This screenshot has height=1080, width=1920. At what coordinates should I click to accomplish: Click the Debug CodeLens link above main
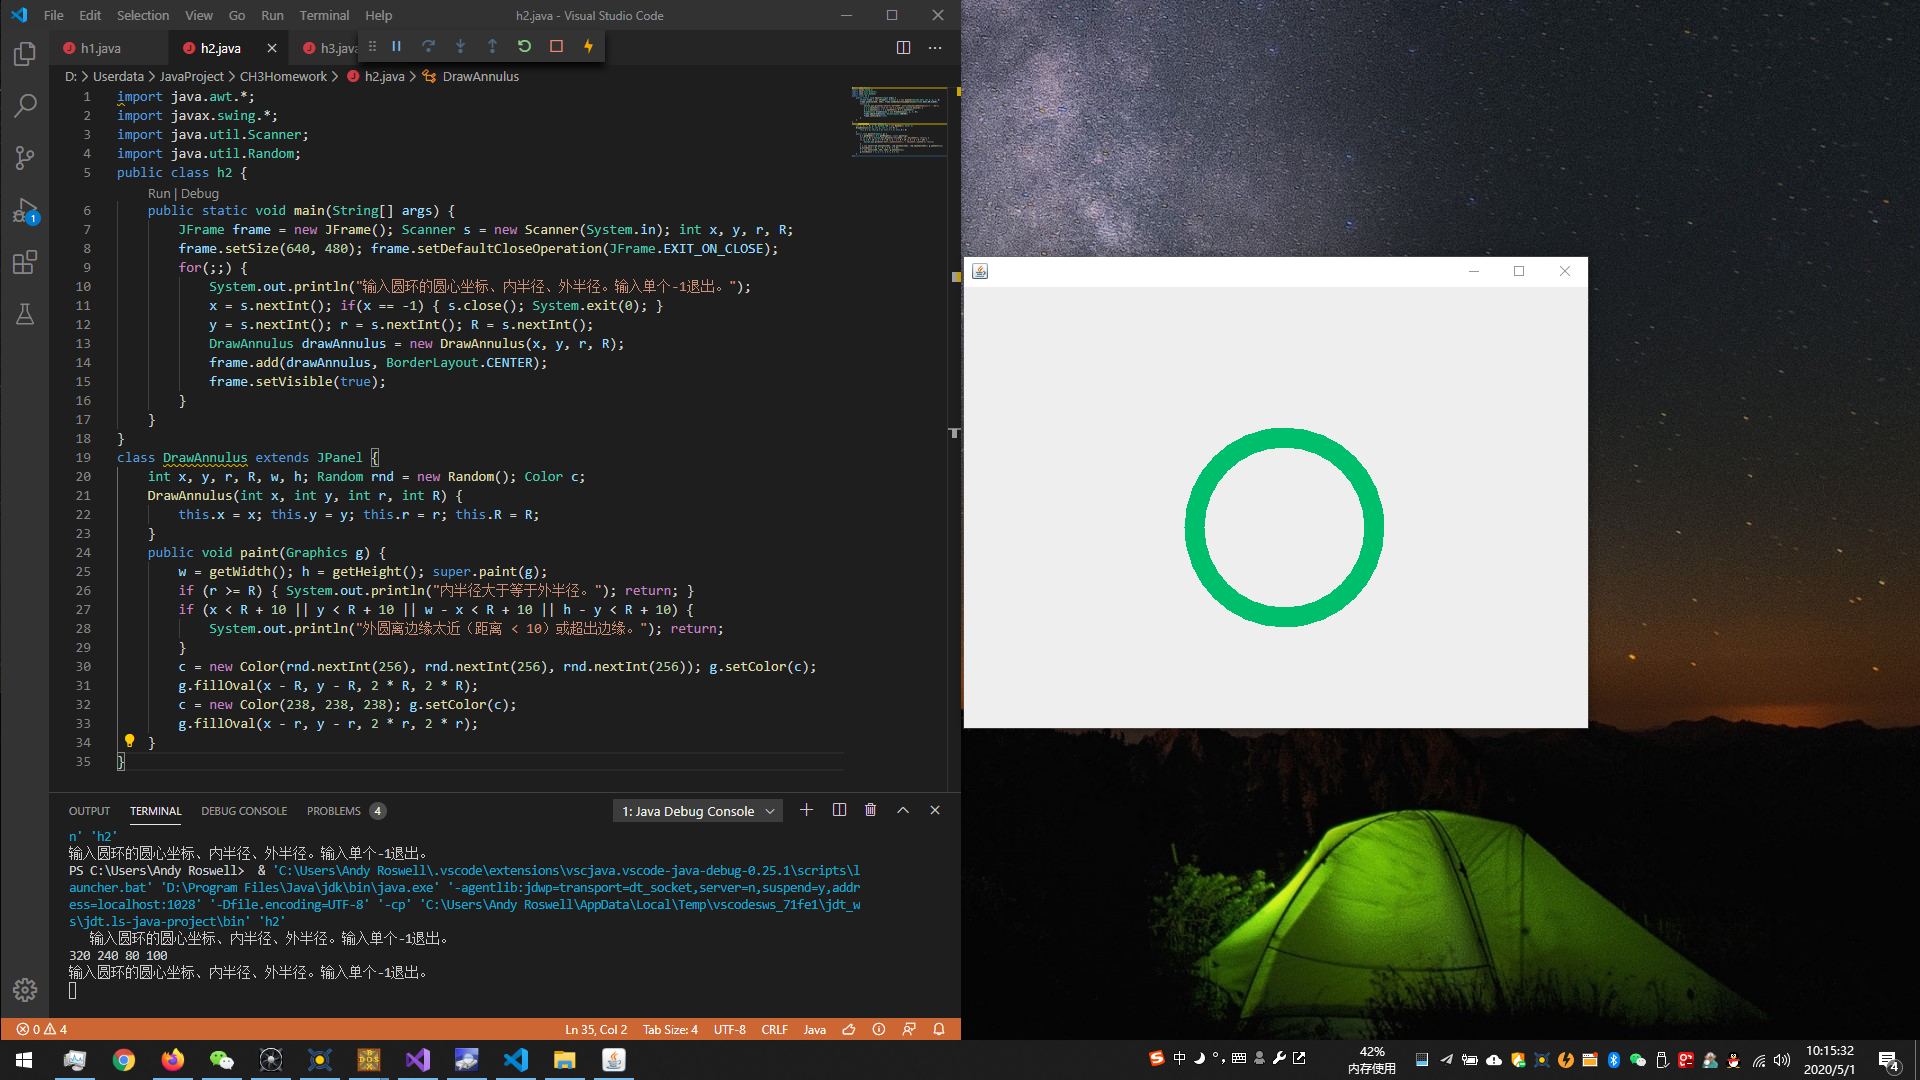(x=200, y=193)
